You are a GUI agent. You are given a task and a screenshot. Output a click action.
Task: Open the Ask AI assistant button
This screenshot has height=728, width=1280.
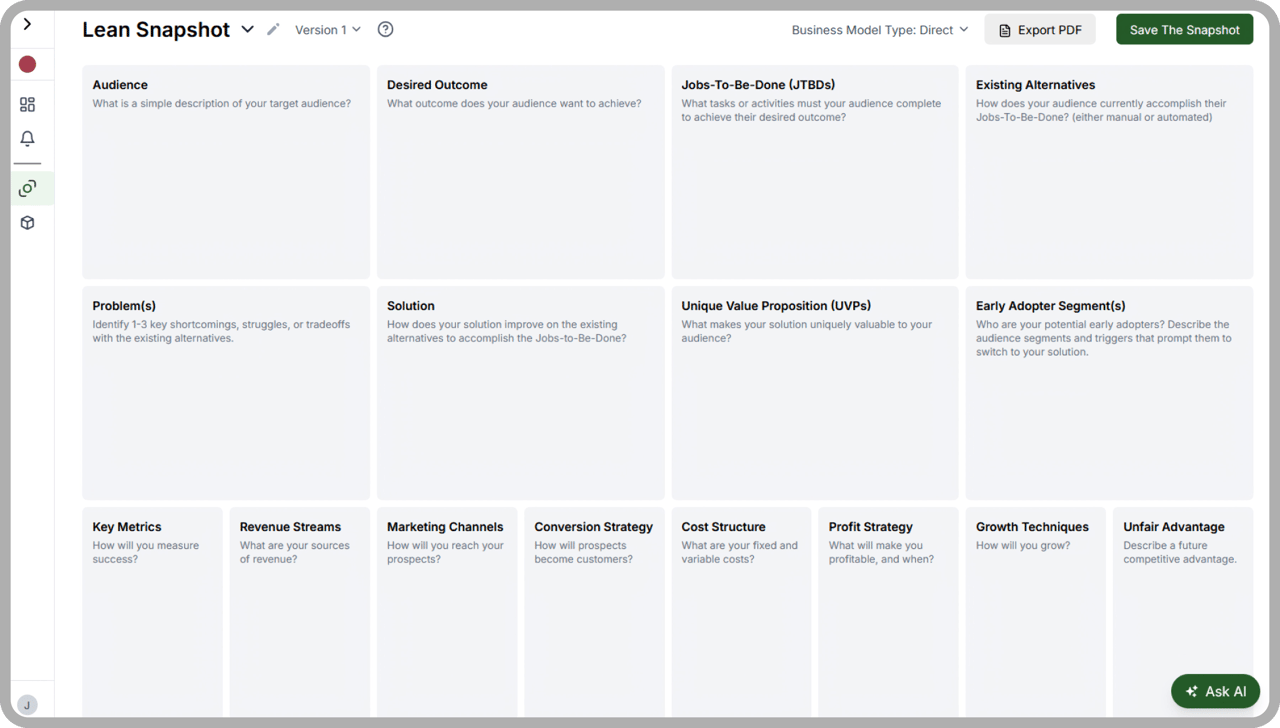[1215, 691]
